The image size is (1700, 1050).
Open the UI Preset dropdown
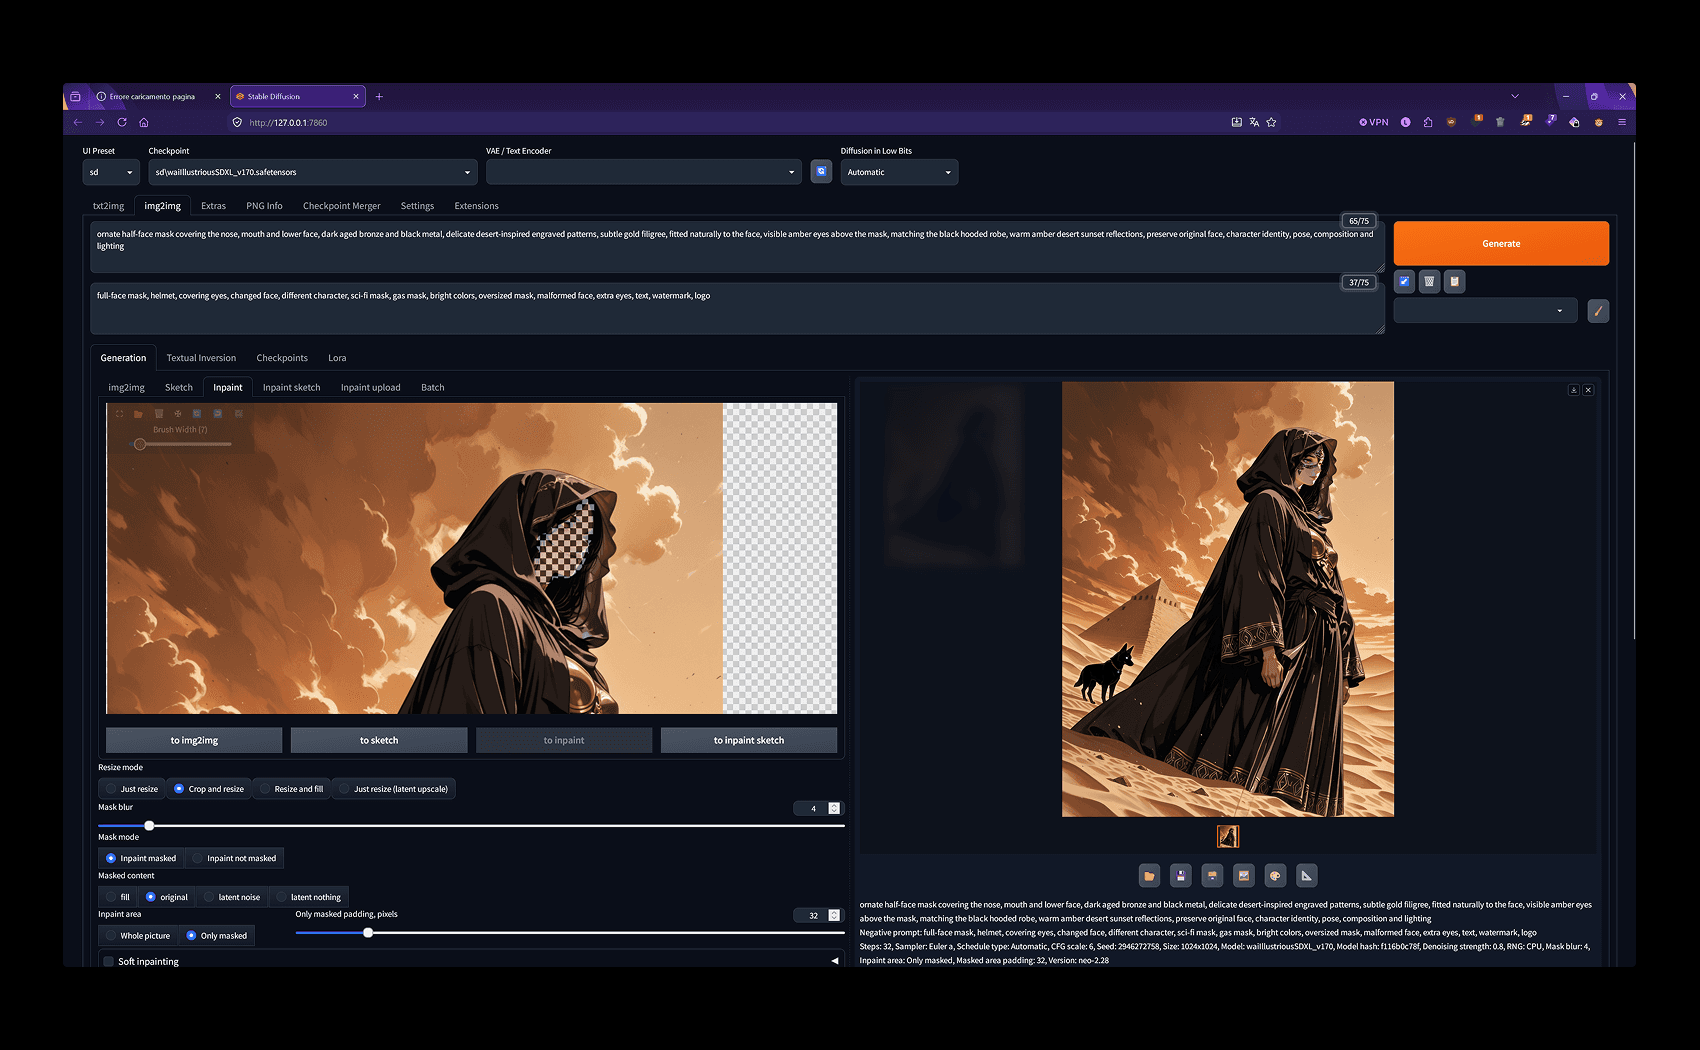coord(111,172)
